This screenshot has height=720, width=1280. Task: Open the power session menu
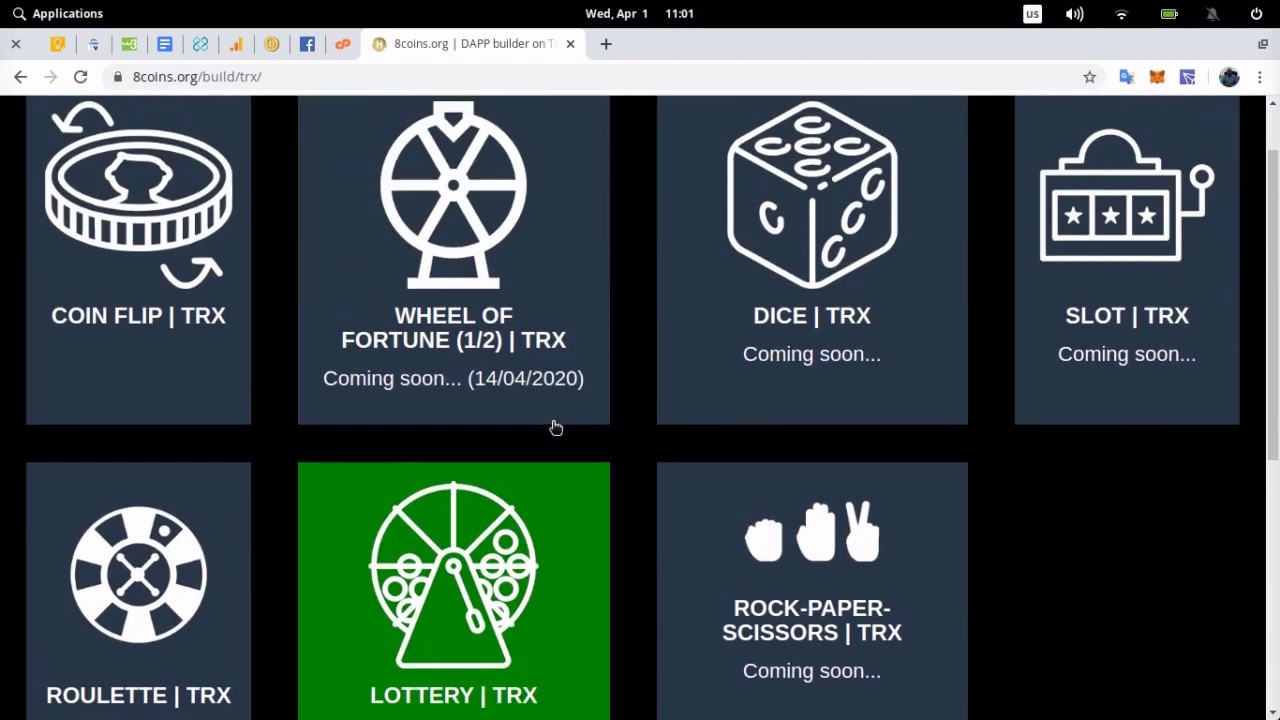pyautogui.click(x=1256, y=13)
